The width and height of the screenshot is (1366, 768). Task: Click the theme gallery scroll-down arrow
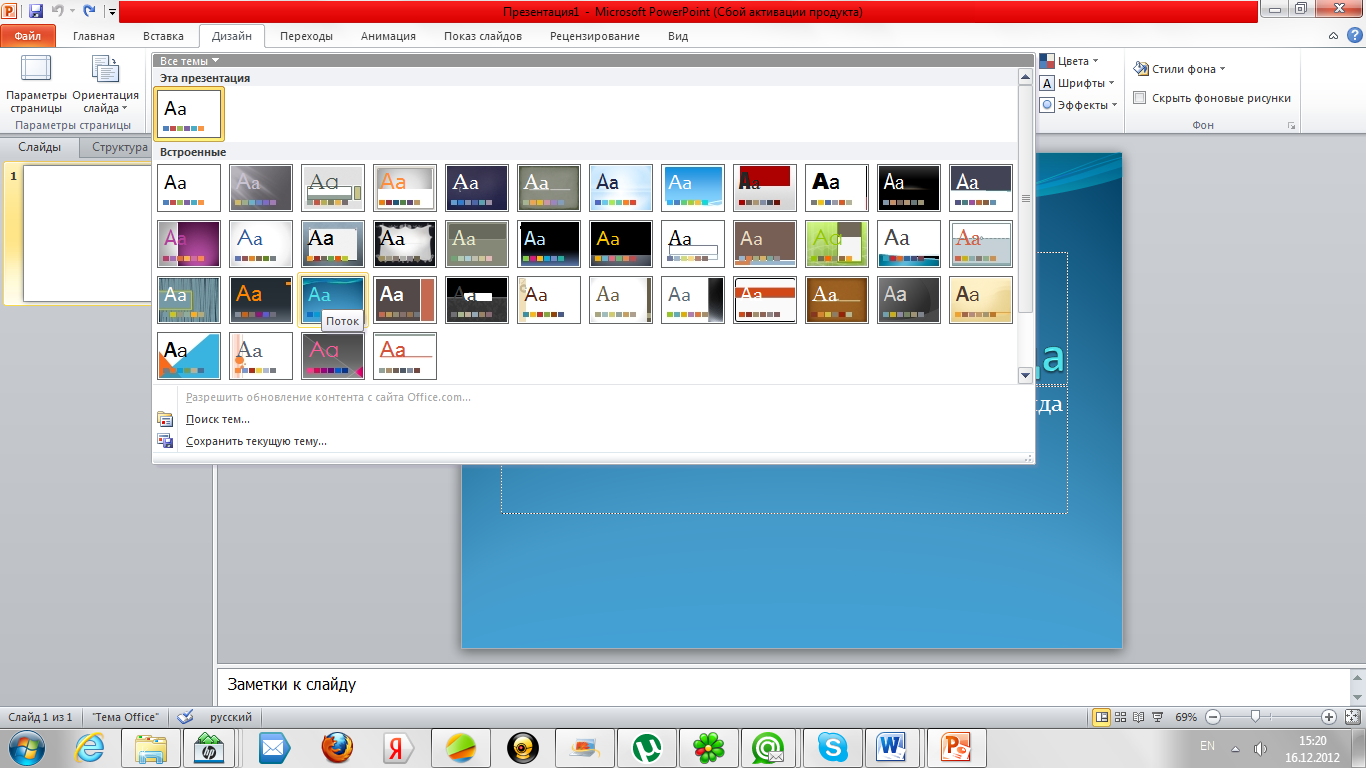click(1025, 375)
